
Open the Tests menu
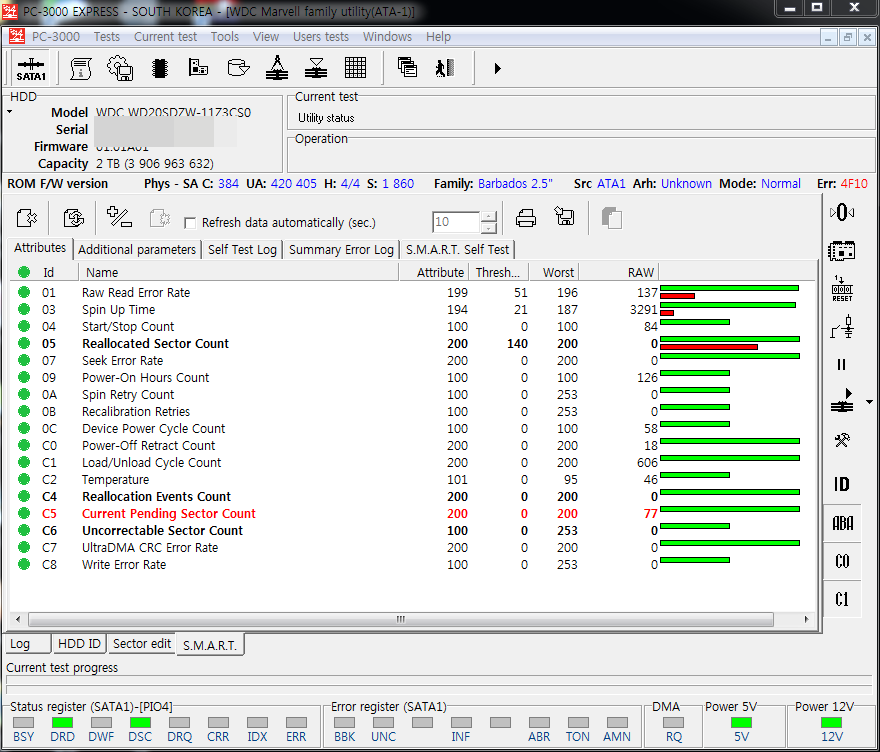[x=107, y=36]
